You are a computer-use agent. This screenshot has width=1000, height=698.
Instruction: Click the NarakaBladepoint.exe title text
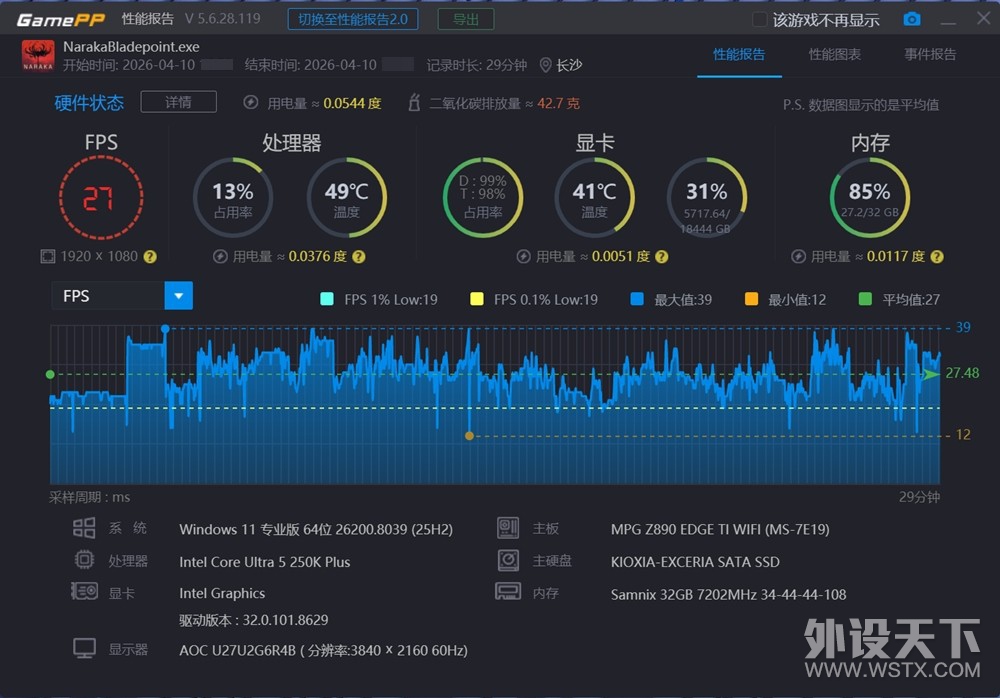point(131,47)
